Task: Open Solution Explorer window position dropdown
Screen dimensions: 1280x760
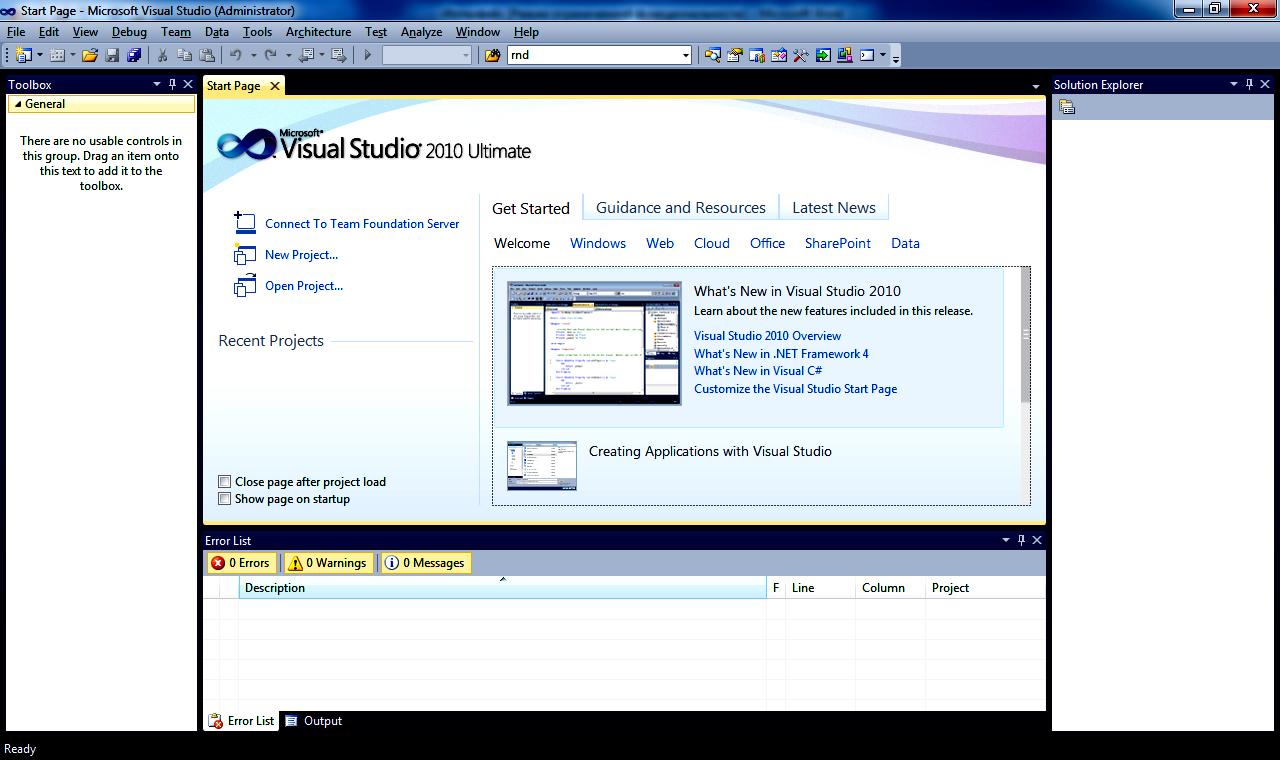Action: click(1233, 84)
